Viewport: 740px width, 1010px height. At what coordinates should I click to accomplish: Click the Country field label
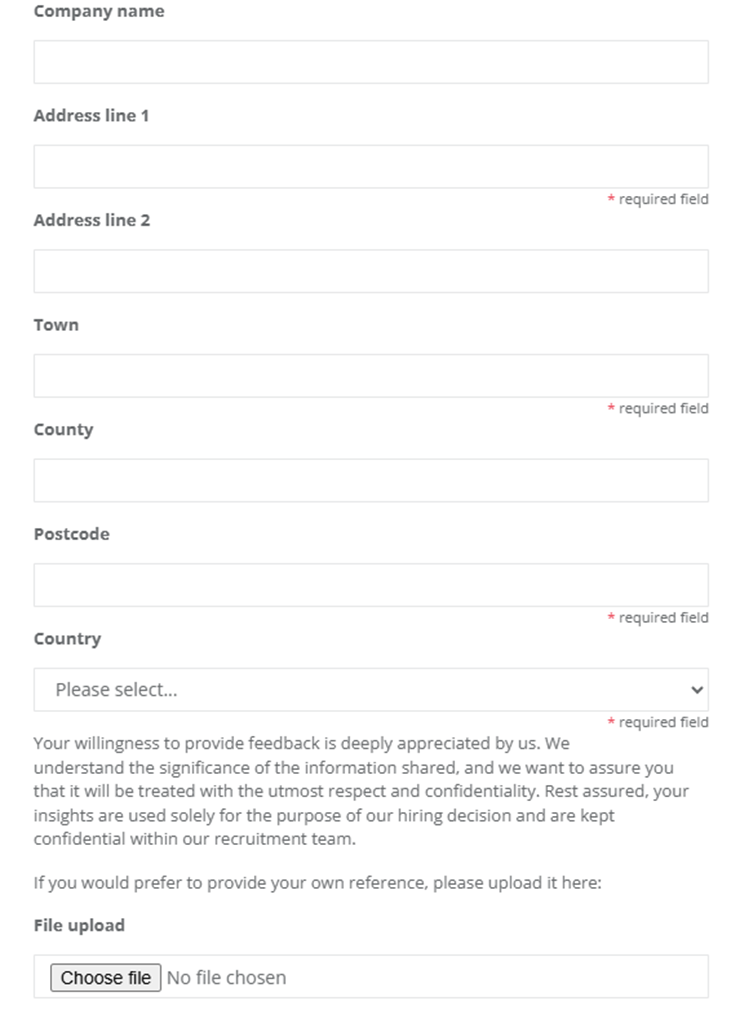pyautogui.click(x=67, y=639)
